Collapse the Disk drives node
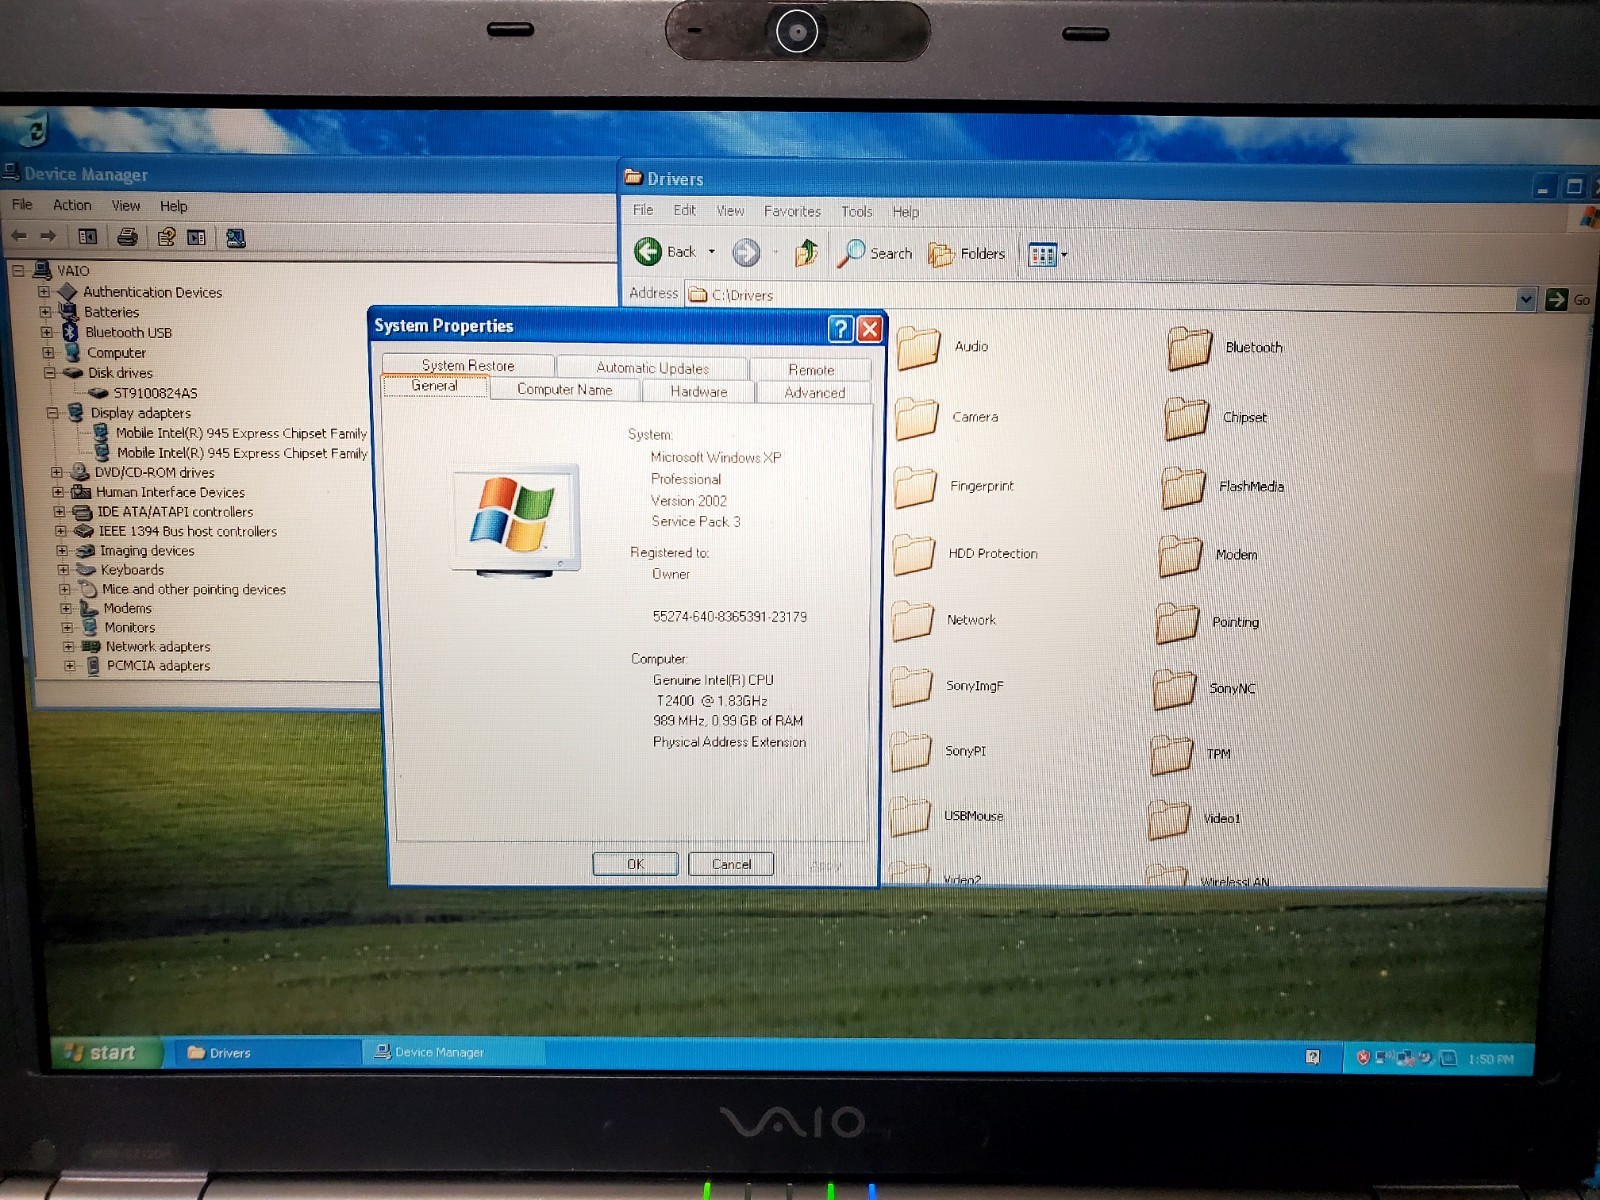Image resolution: width=1600 pixels, height=1200 pixels. point(49,373)
